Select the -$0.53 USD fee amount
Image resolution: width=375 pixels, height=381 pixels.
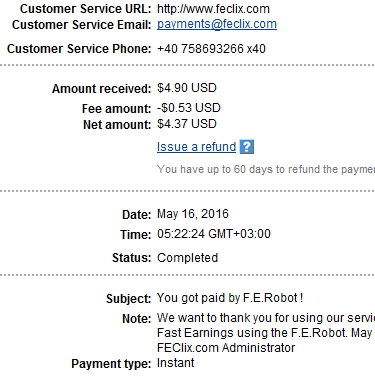click(x=189, y=108)
